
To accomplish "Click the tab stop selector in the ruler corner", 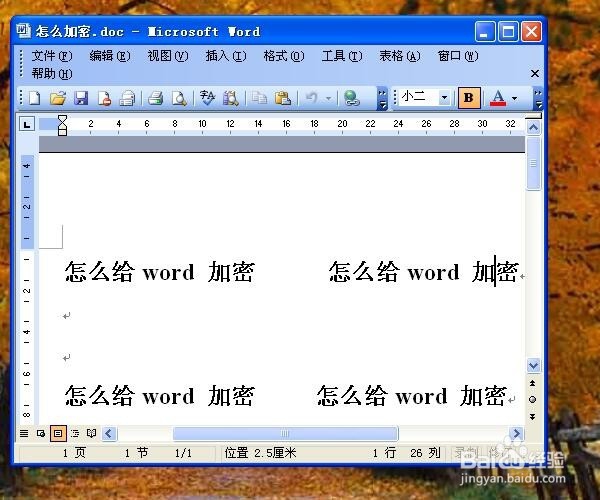I will point(27,124).
